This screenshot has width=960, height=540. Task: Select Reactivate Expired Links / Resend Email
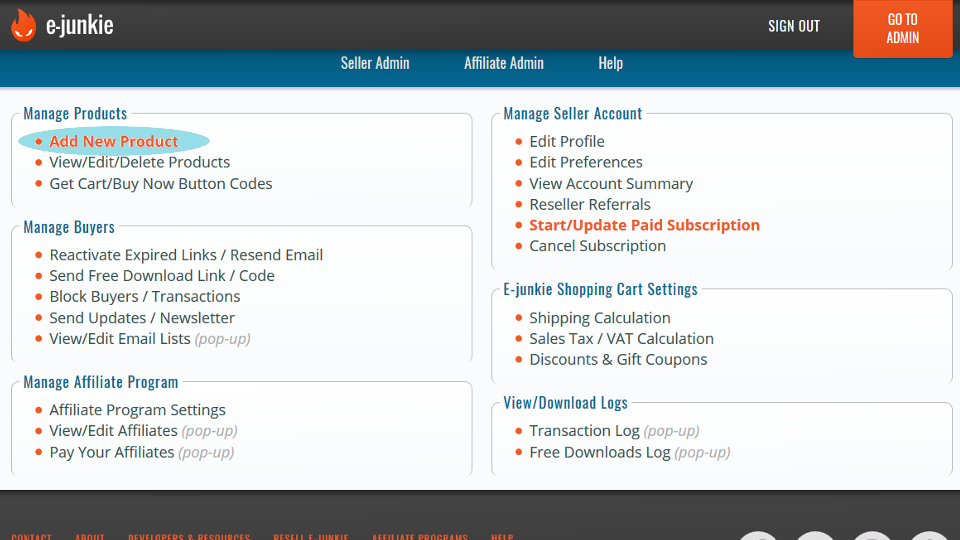(x=186, y=255)
